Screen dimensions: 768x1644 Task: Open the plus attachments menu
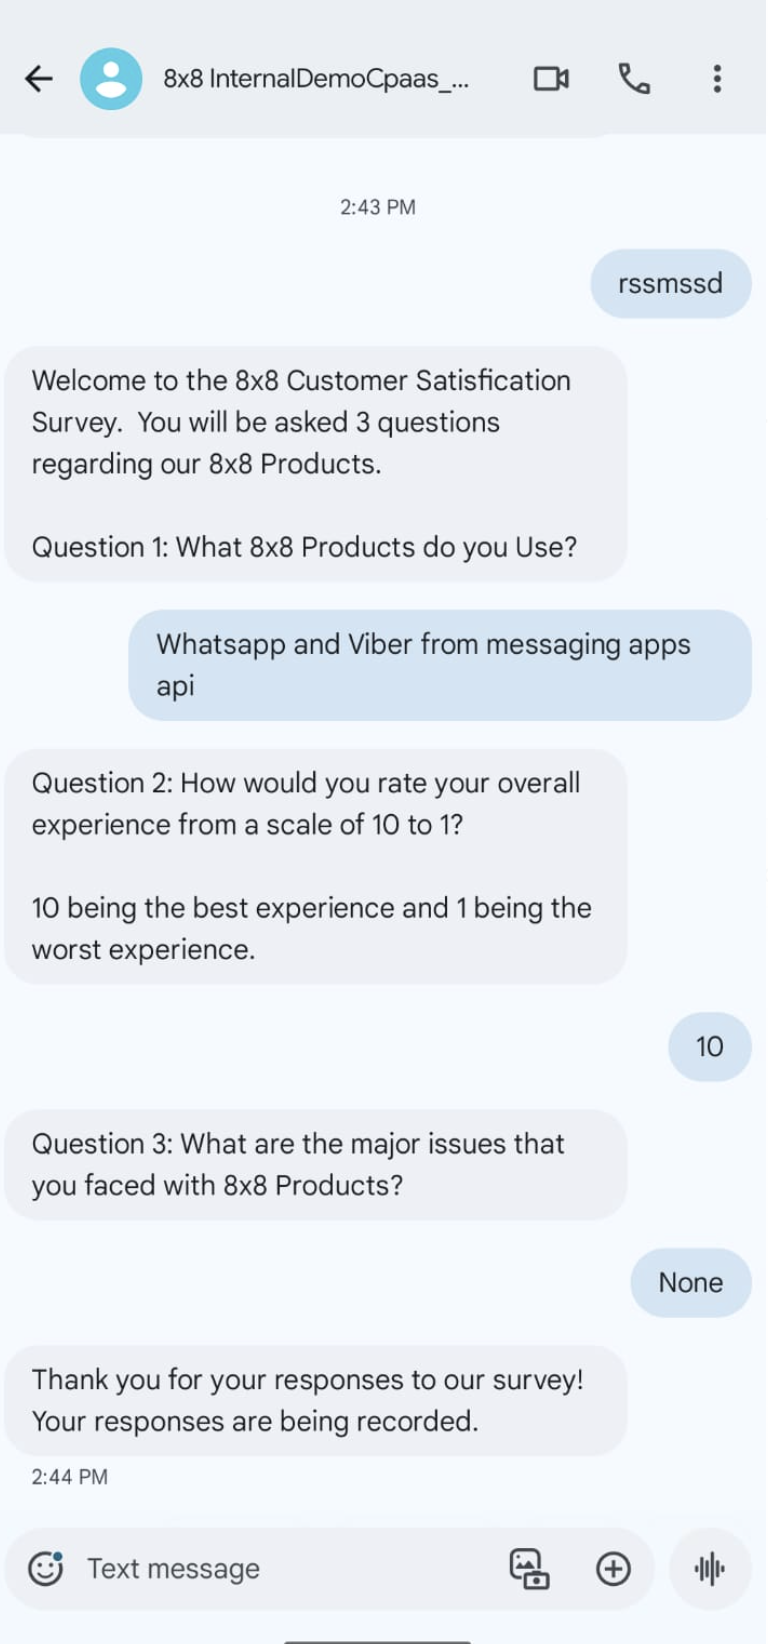(x=613, y=1568)
